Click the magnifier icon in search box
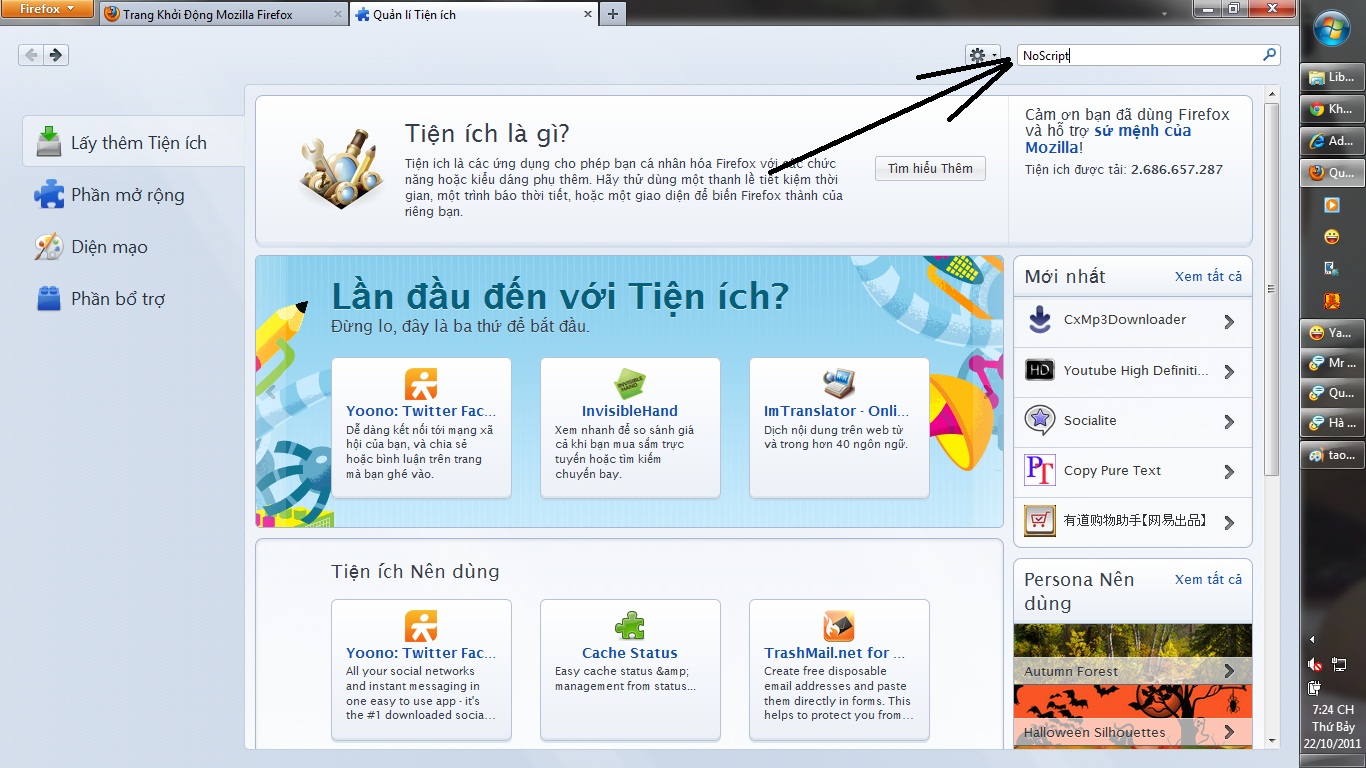This screenshot has width=1366, height=768. pyautogui.click(x=1270, y=55)
